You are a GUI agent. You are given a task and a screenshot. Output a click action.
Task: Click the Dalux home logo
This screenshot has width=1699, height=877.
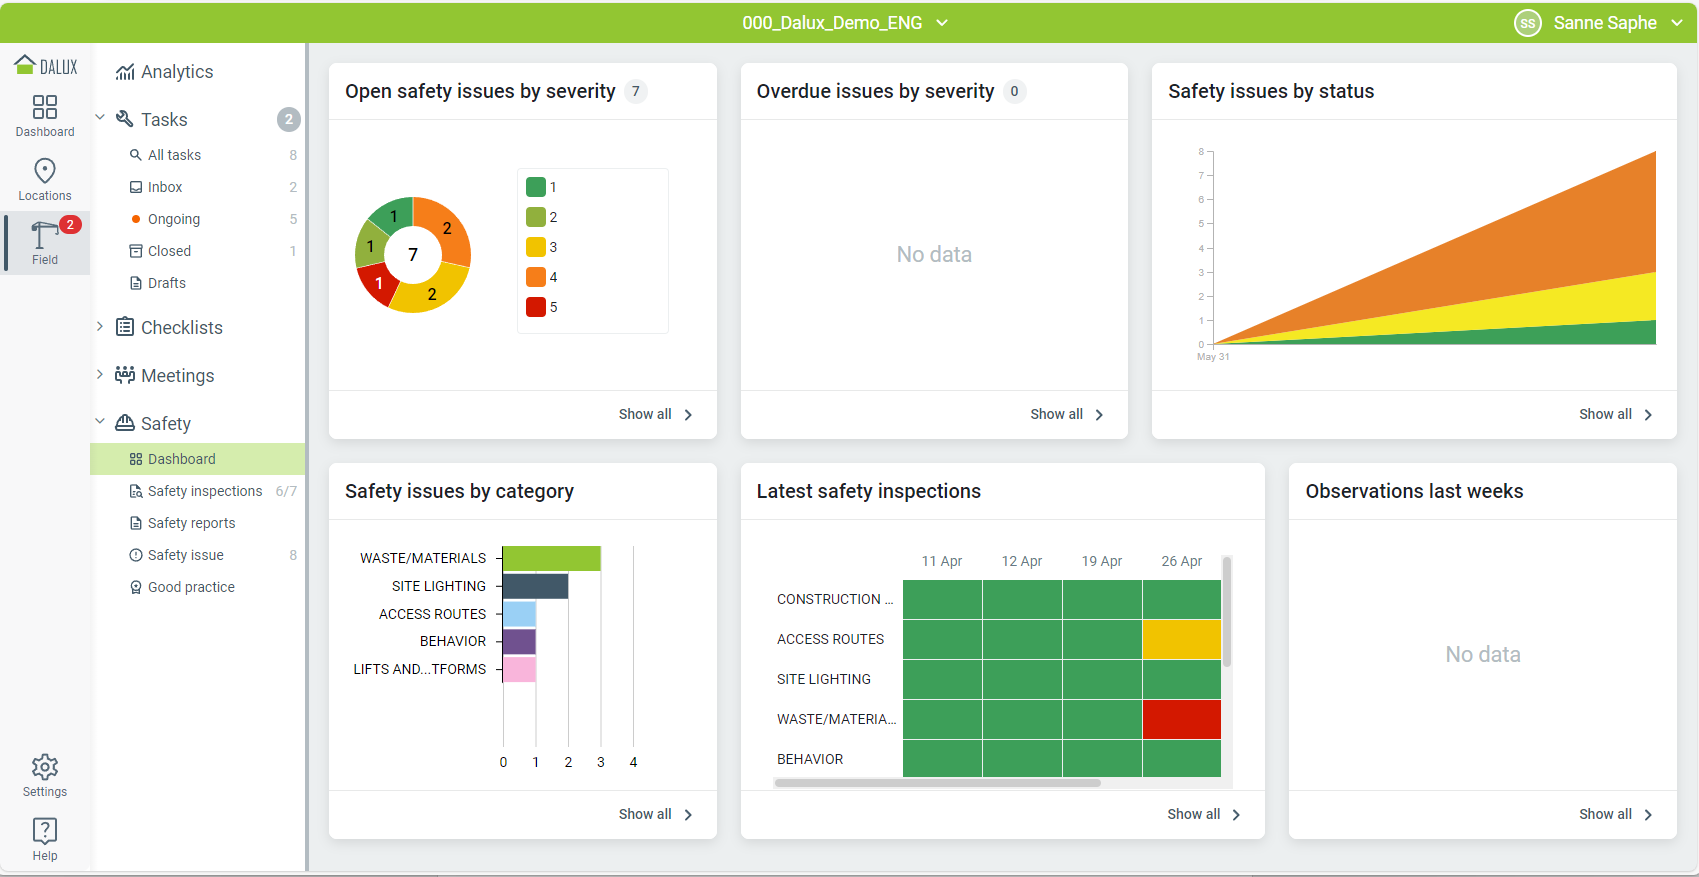pyautogui.click(x=45, y=66)
